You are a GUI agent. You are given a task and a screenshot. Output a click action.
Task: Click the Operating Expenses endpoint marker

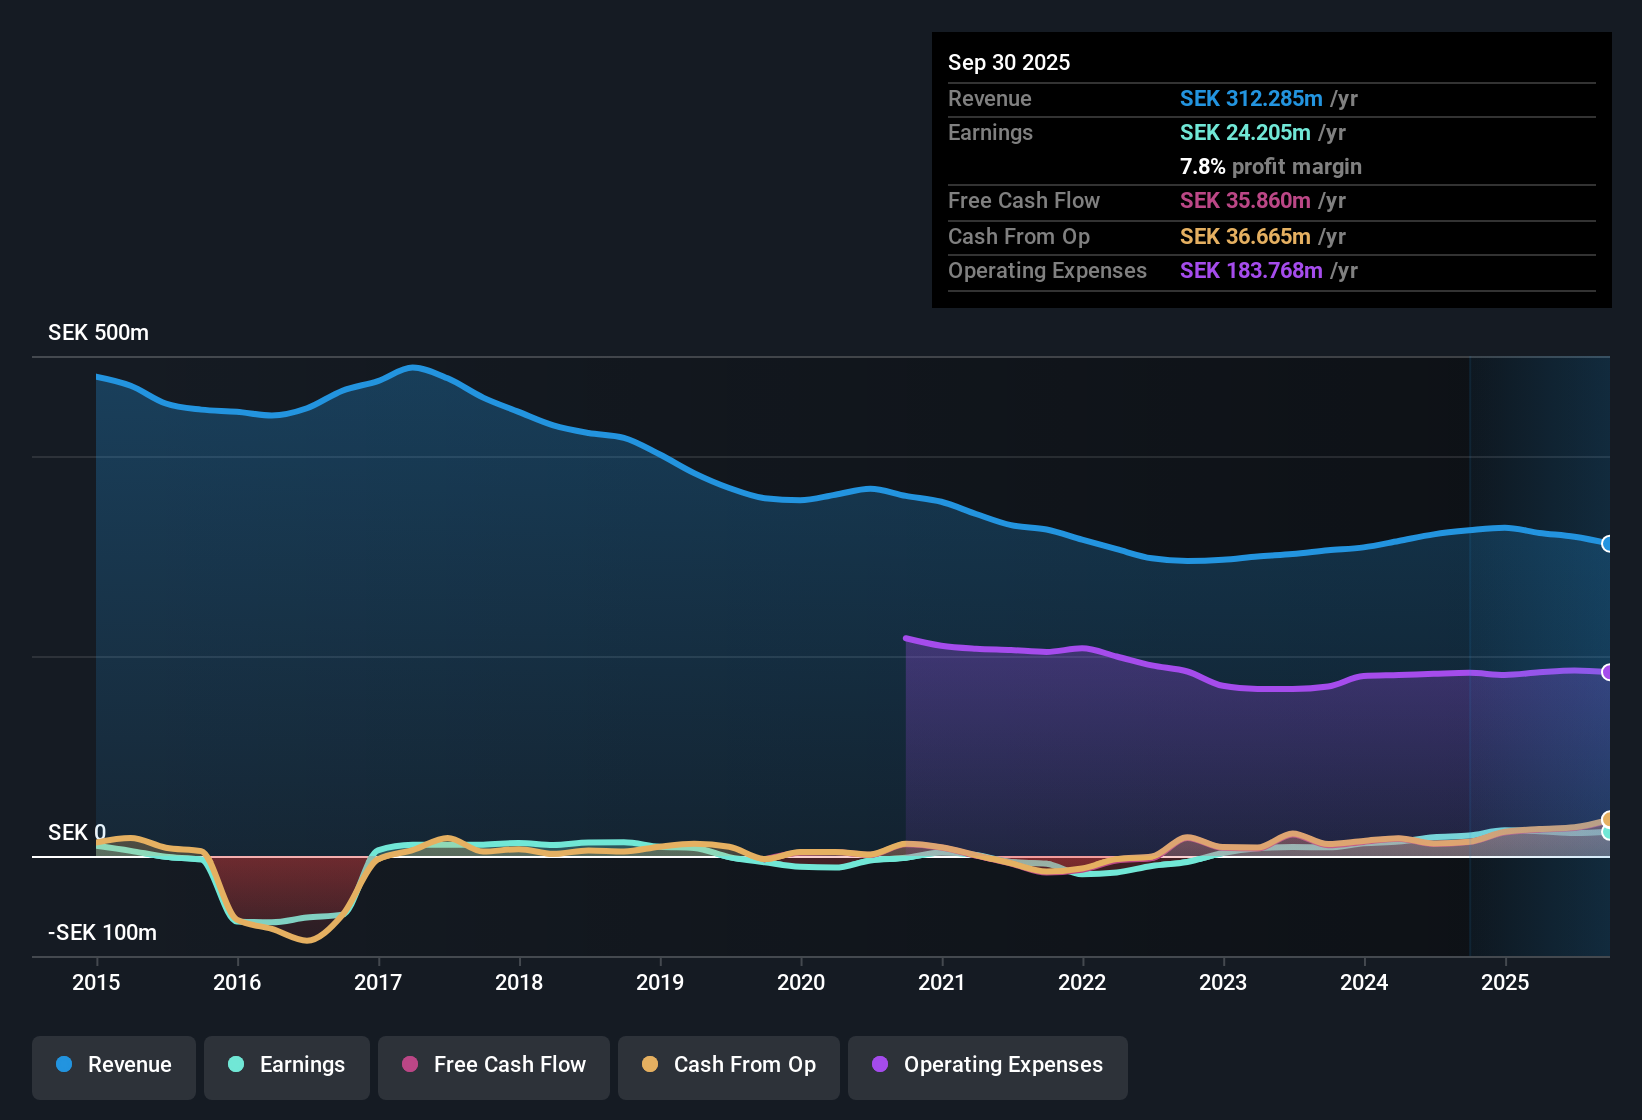click(x=1607, y=672)
